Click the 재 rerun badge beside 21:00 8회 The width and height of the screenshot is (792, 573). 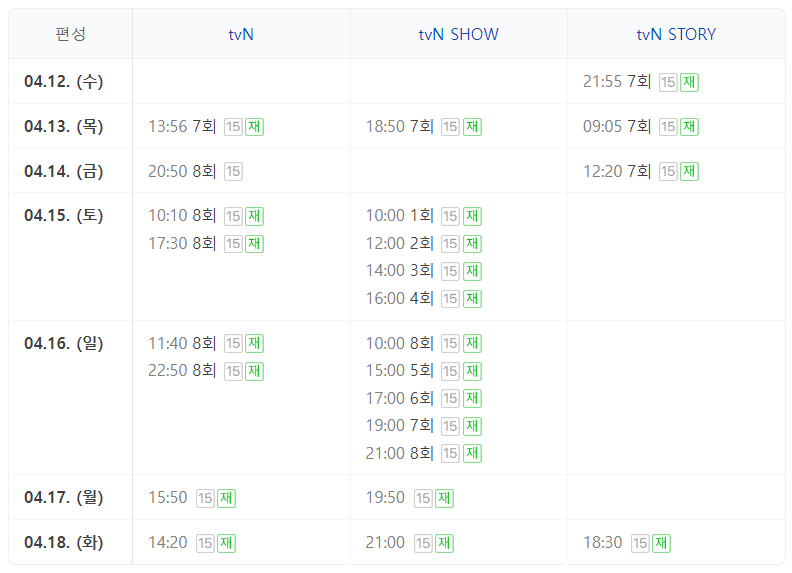[x=472, y=454]
